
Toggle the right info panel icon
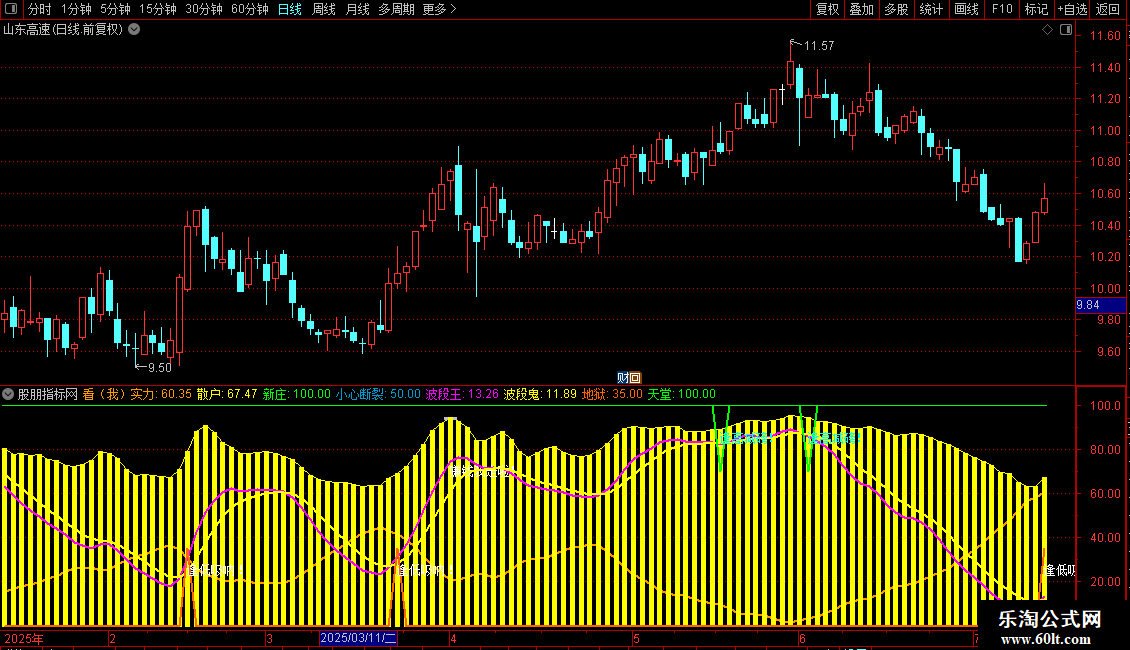[1066, 30]
